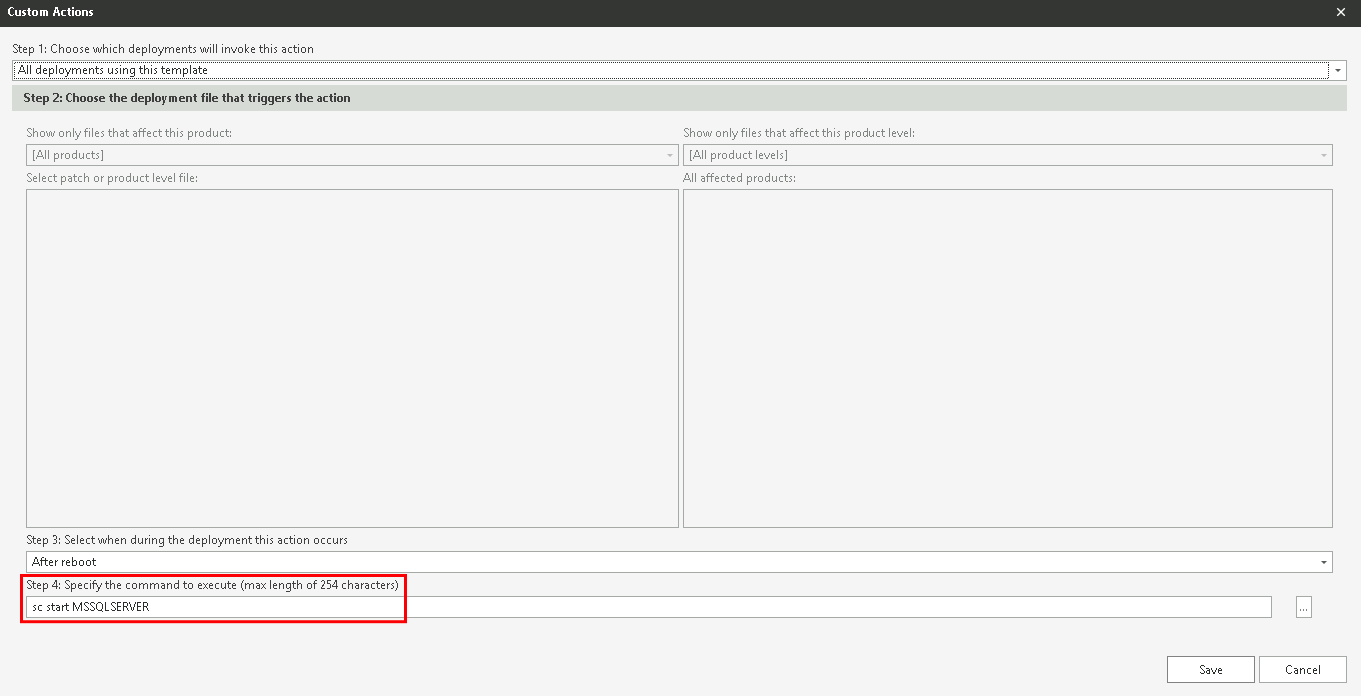The height and width of the screenshot is (696, 1361).
Task: Cancel the Custom Actions dialog
Action: tap(1303, 669)
